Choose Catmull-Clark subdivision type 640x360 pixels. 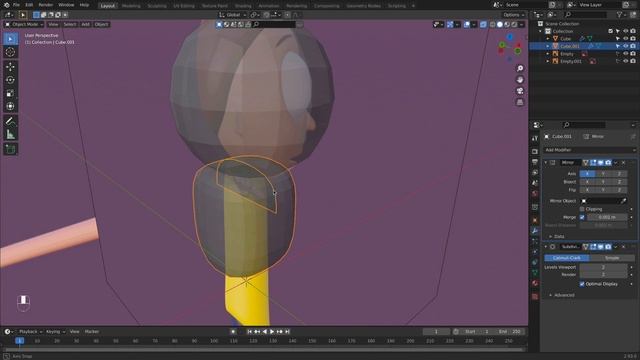(567, 258)
